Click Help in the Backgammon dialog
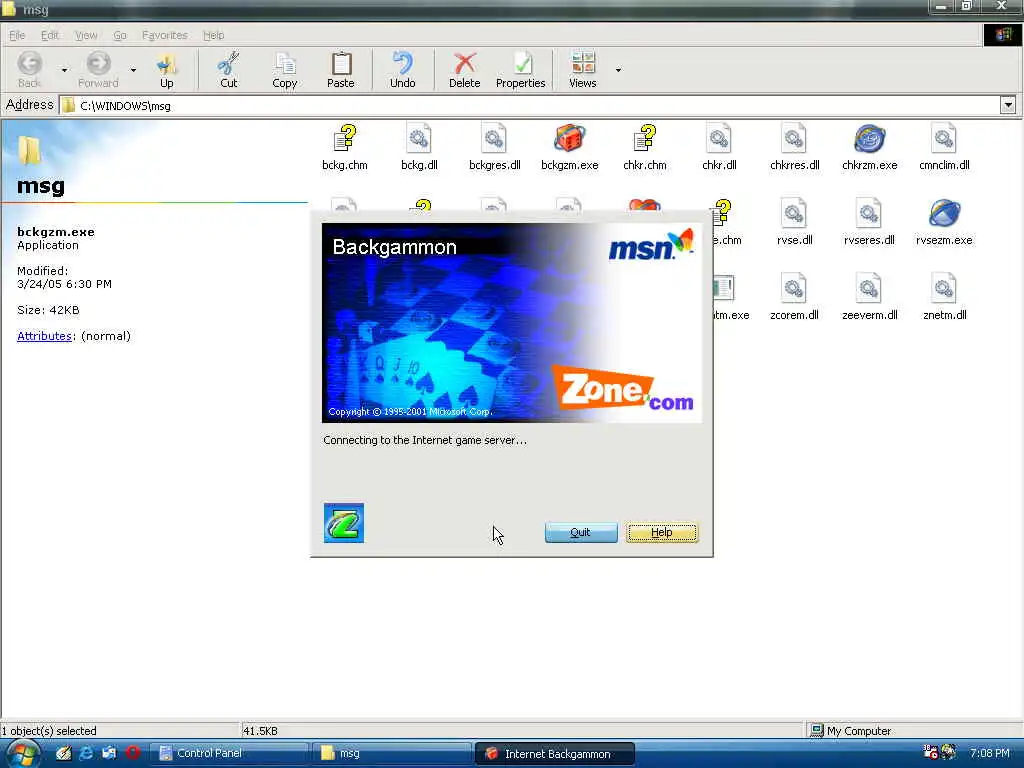The image size is (1024, 768). tap(662, 532)
